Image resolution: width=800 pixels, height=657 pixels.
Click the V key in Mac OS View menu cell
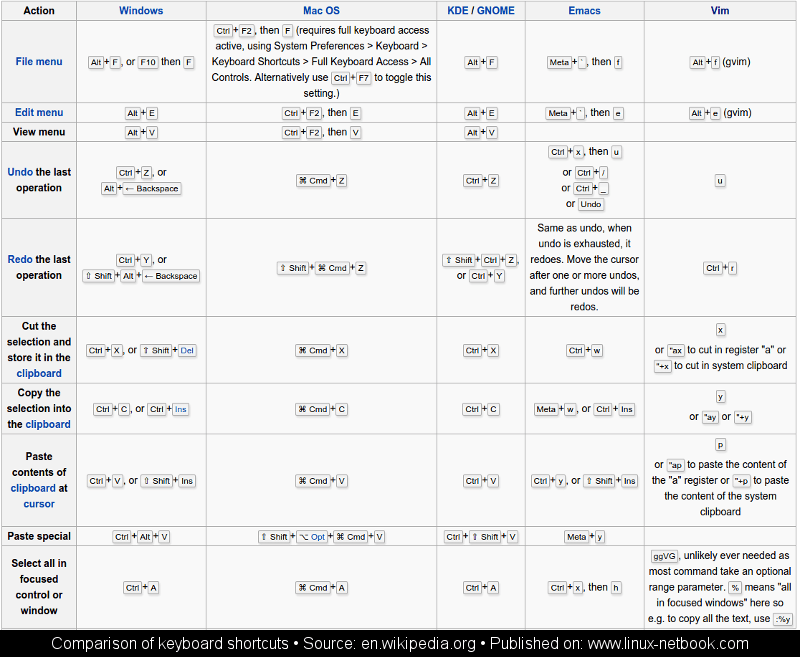356,133
